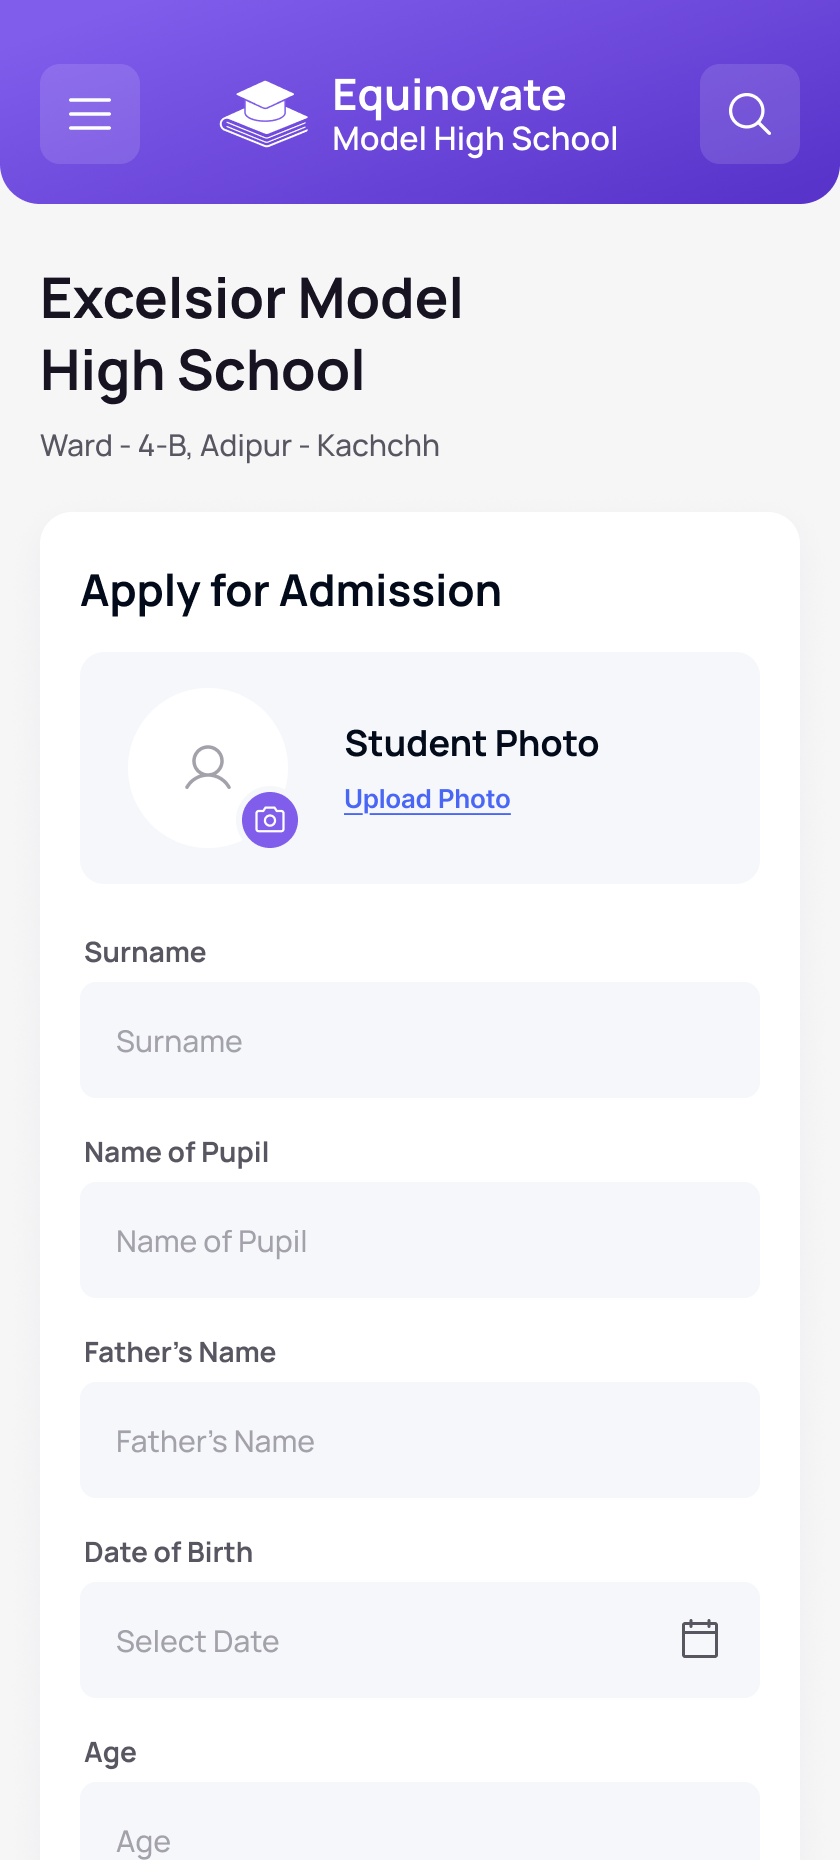Focus the Name of Pupil field
This screenshot has height=1860, width=840.
pyautogui.click(x=420, y=1240)
